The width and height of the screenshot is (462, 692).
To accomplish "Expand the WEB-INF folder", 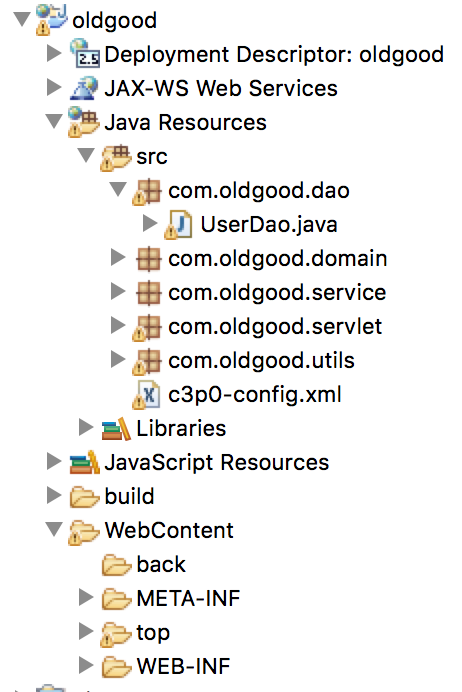I will coord(86,665).
